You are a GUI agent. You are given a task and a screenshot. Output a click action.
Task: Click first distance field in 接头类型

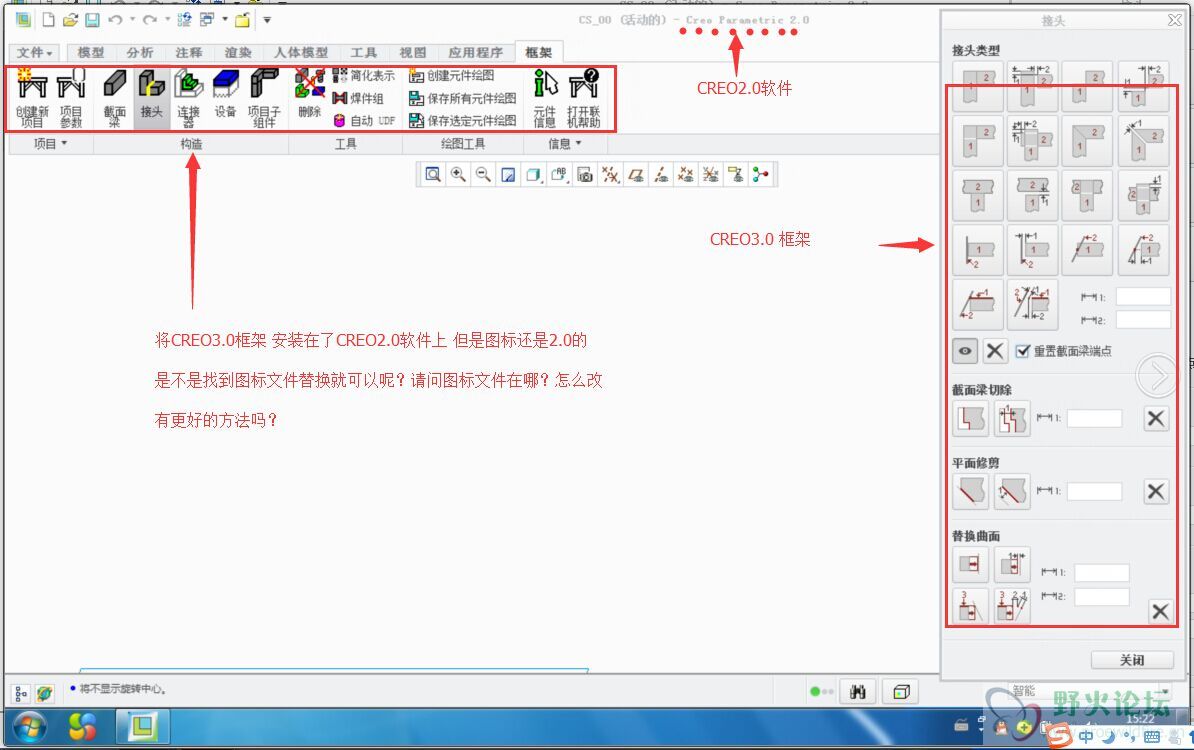coord(1143,297)
